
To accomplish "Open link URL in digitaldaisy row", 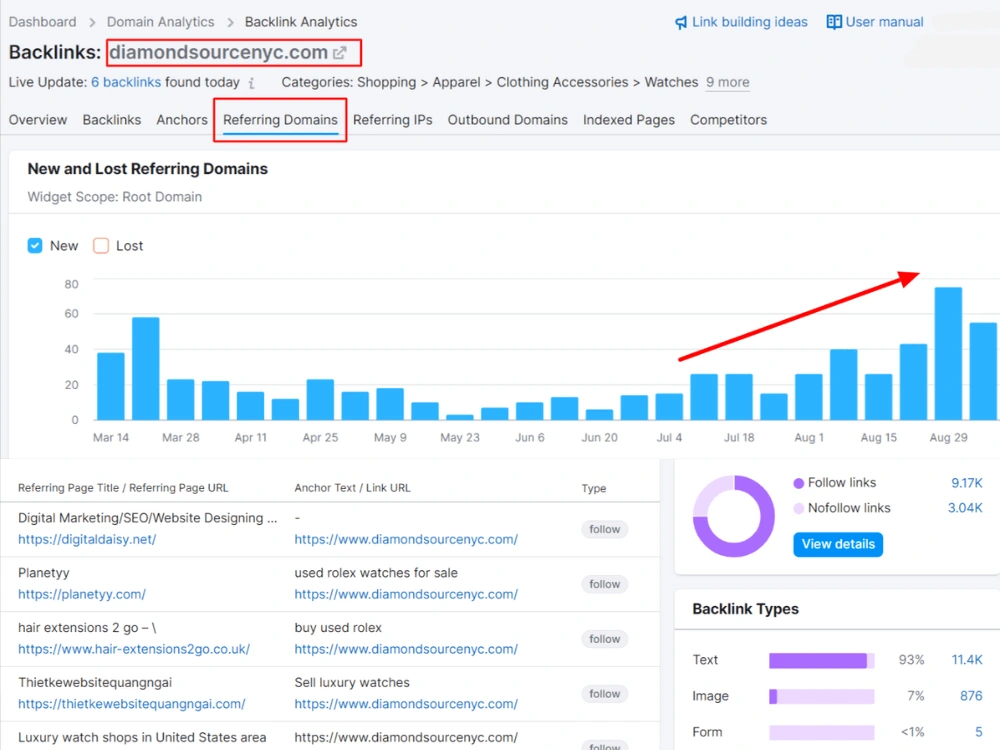I will click(406, 540).
